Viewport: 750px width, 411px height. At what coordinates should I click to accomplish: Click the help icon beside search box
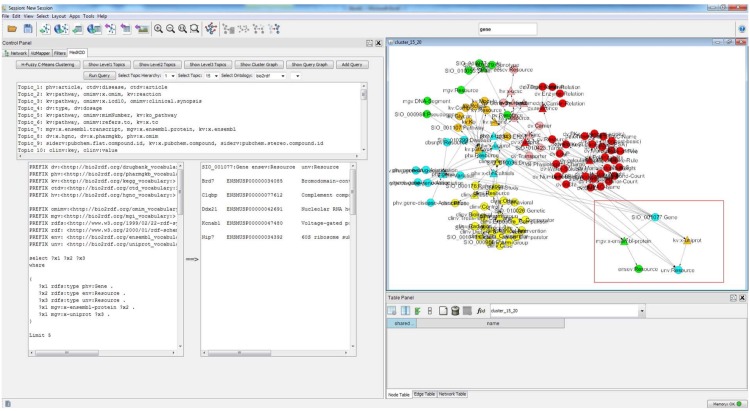741,30
